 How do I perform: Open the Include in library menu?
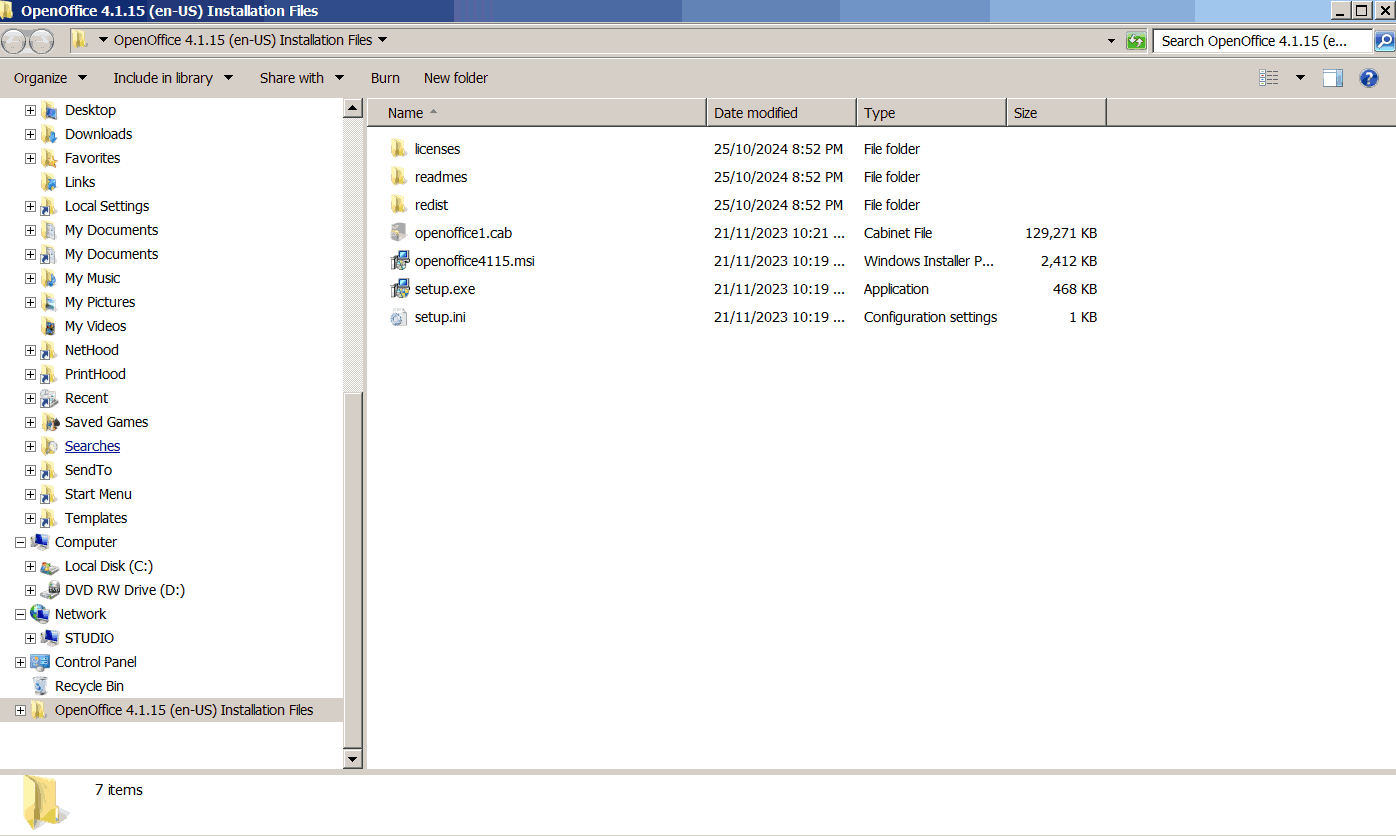coord(173,78)
